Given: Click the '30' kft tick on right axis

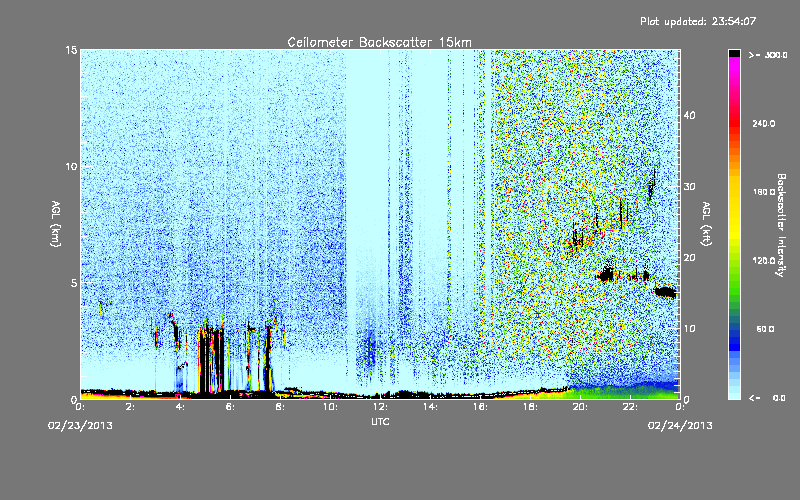Looking at the screenshot, I should tap(689, 187).
